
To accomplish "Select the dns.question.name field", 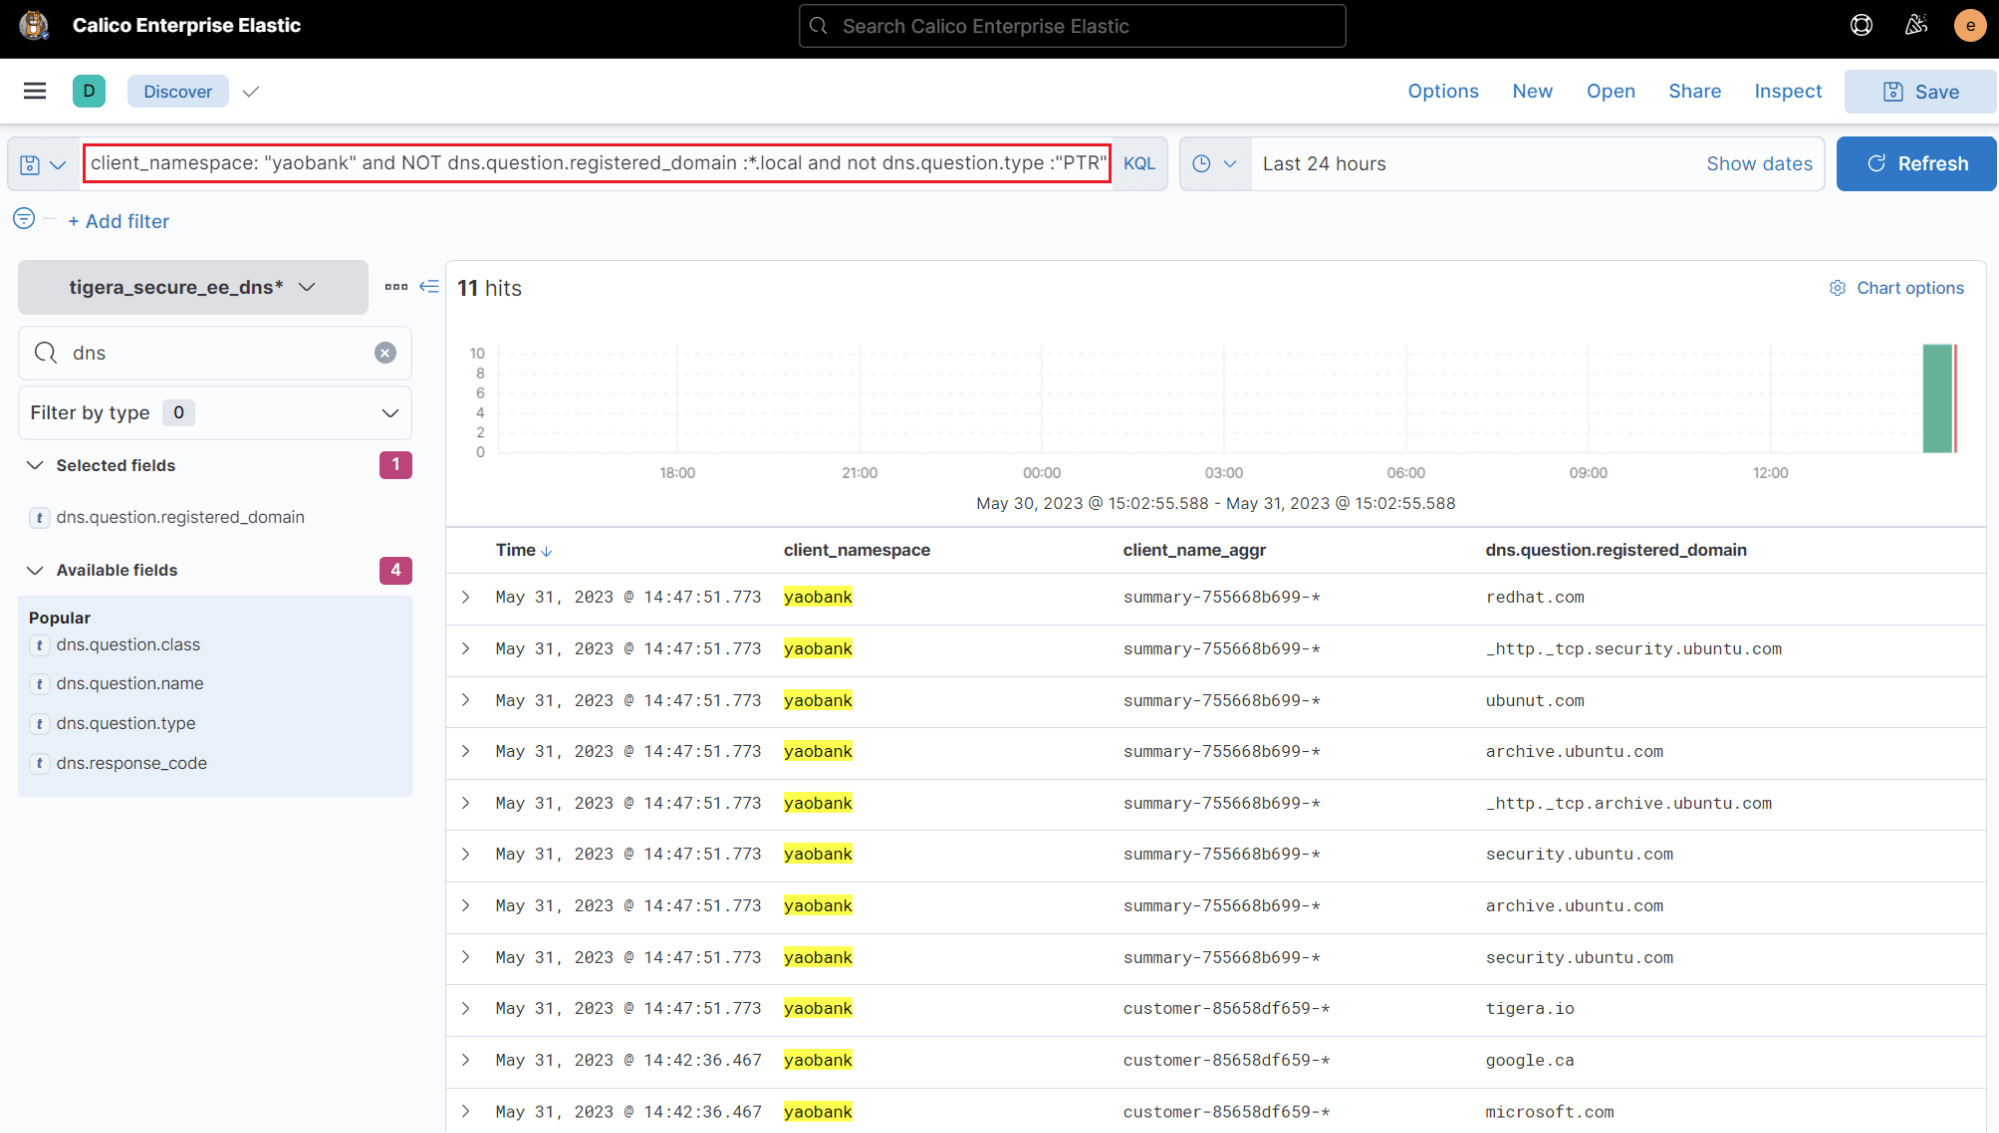I will pos(129,684).
